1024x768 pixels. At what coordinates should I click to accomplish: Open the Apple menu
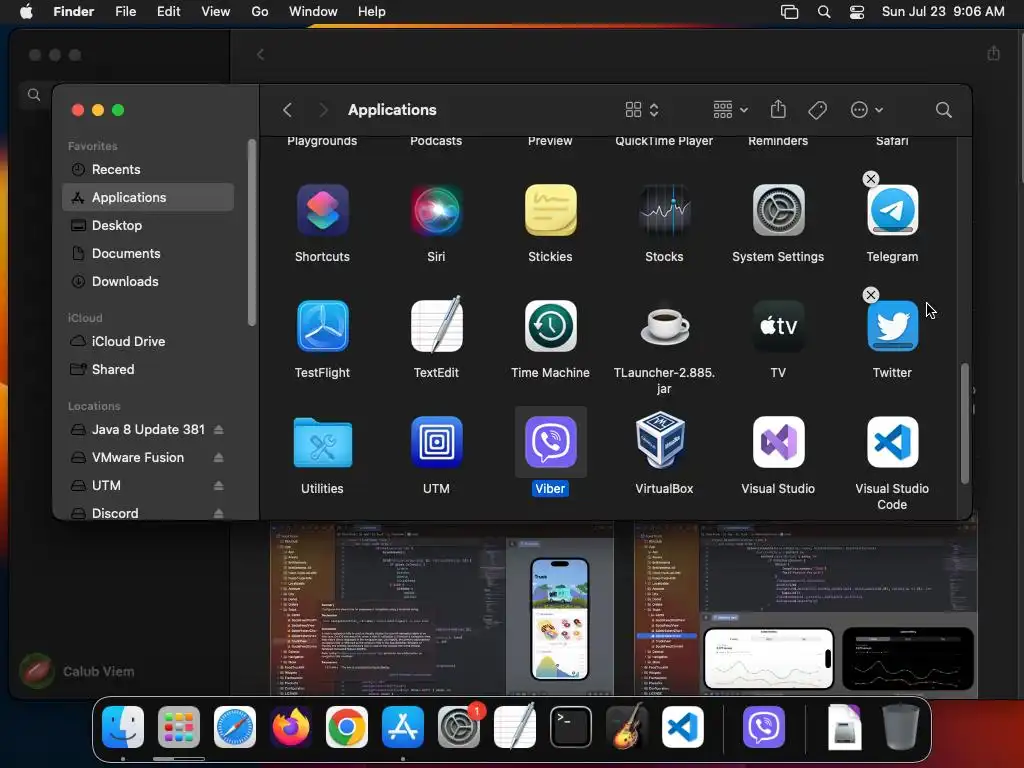[x=26, y=12]
